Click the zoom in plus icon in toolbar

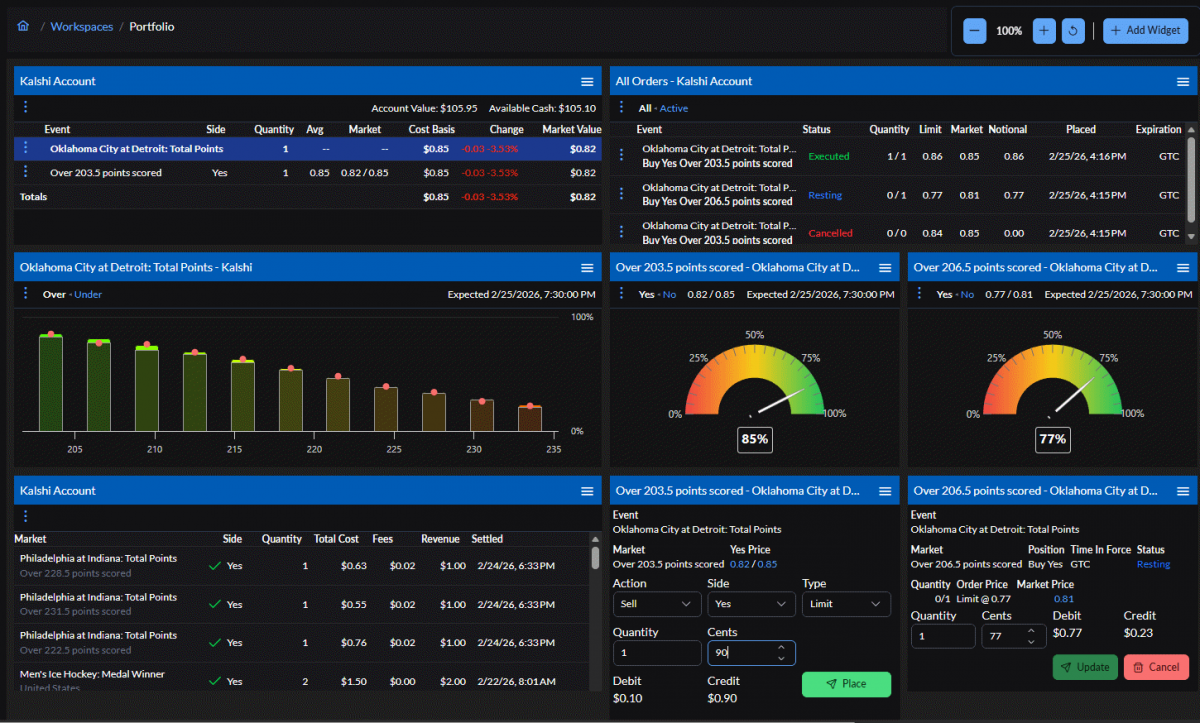(1044, 30)
